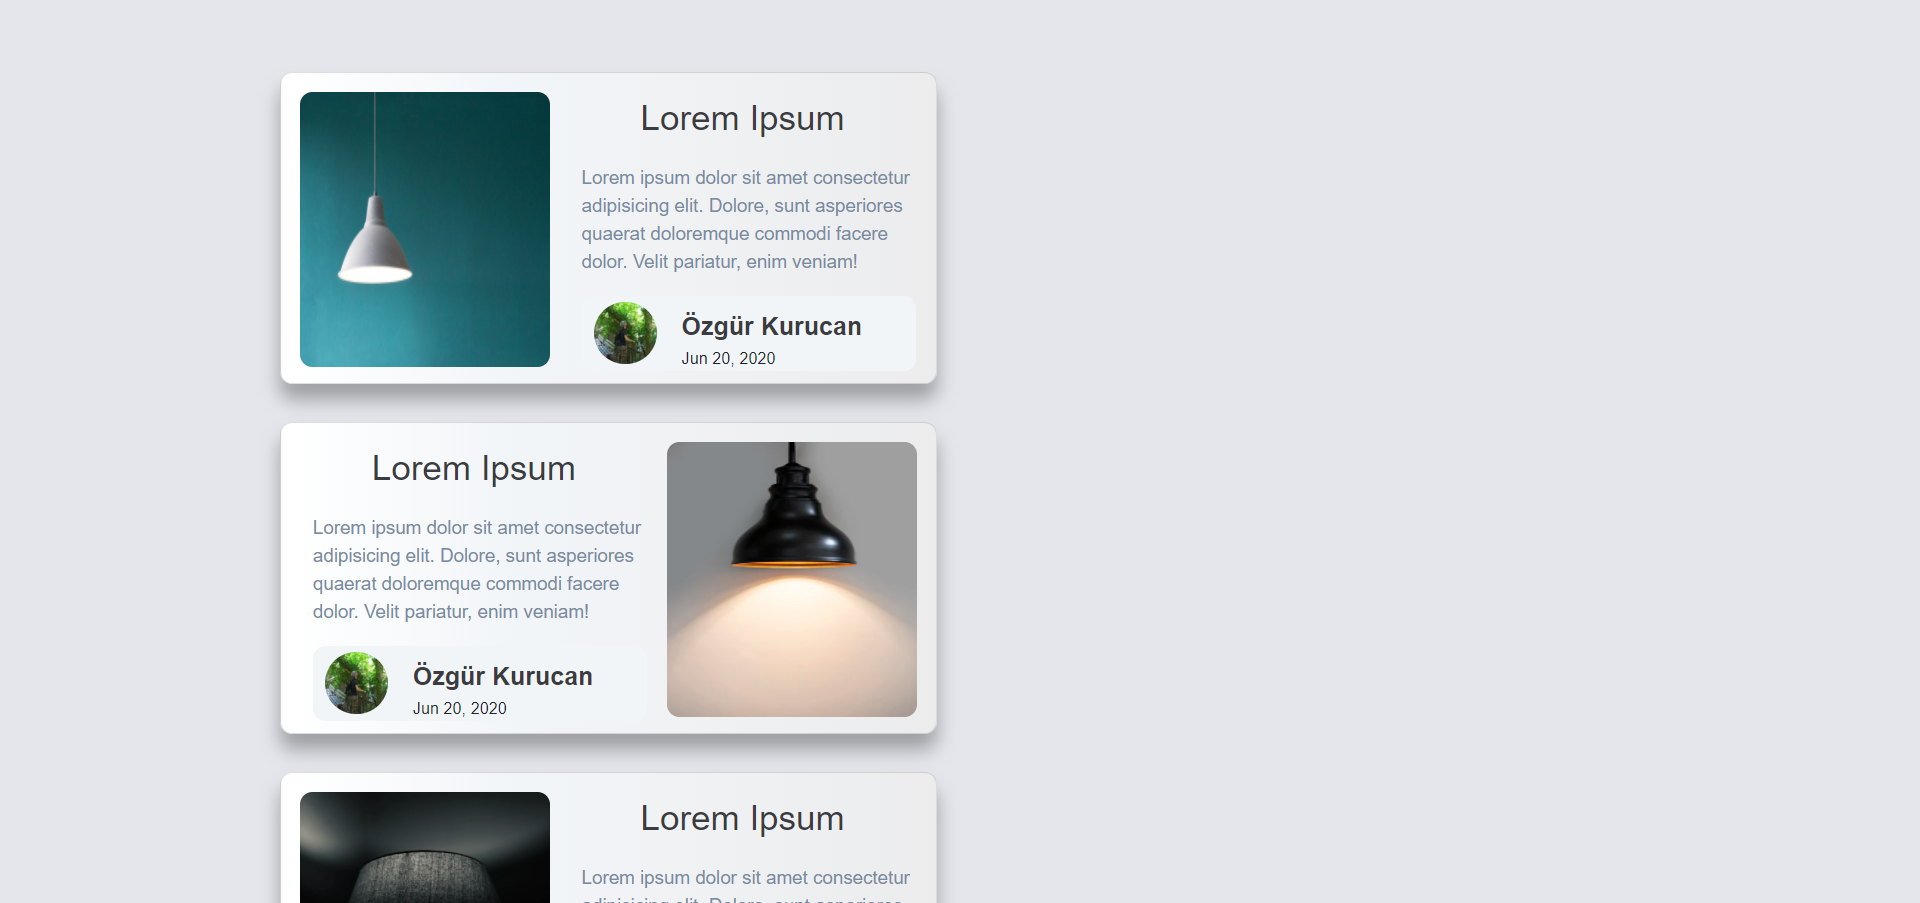Select the dark fabric lampshade image
Screen dimensions: 1920x903
point(425,848)
